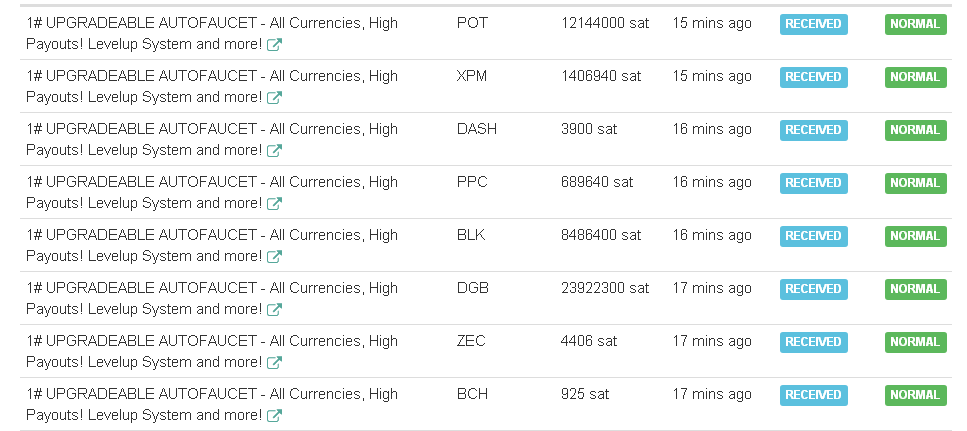Open external link icon in BLK row
This screenshot has height=431, width=967.
pos(274,257)
